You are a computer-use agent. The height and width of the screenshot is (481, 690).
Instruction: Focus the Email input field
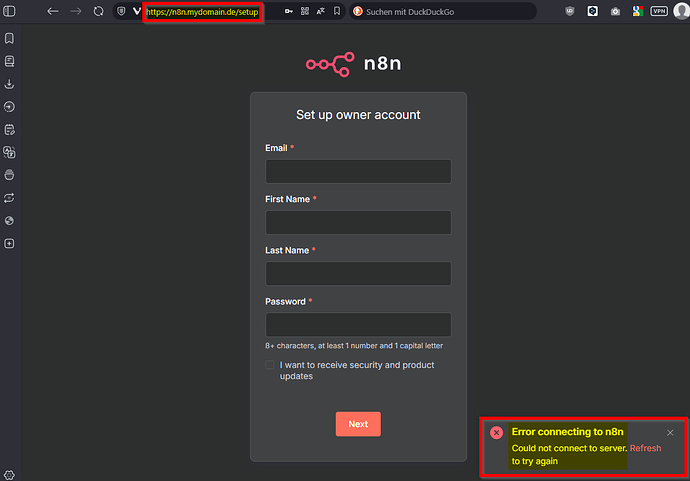358,172
